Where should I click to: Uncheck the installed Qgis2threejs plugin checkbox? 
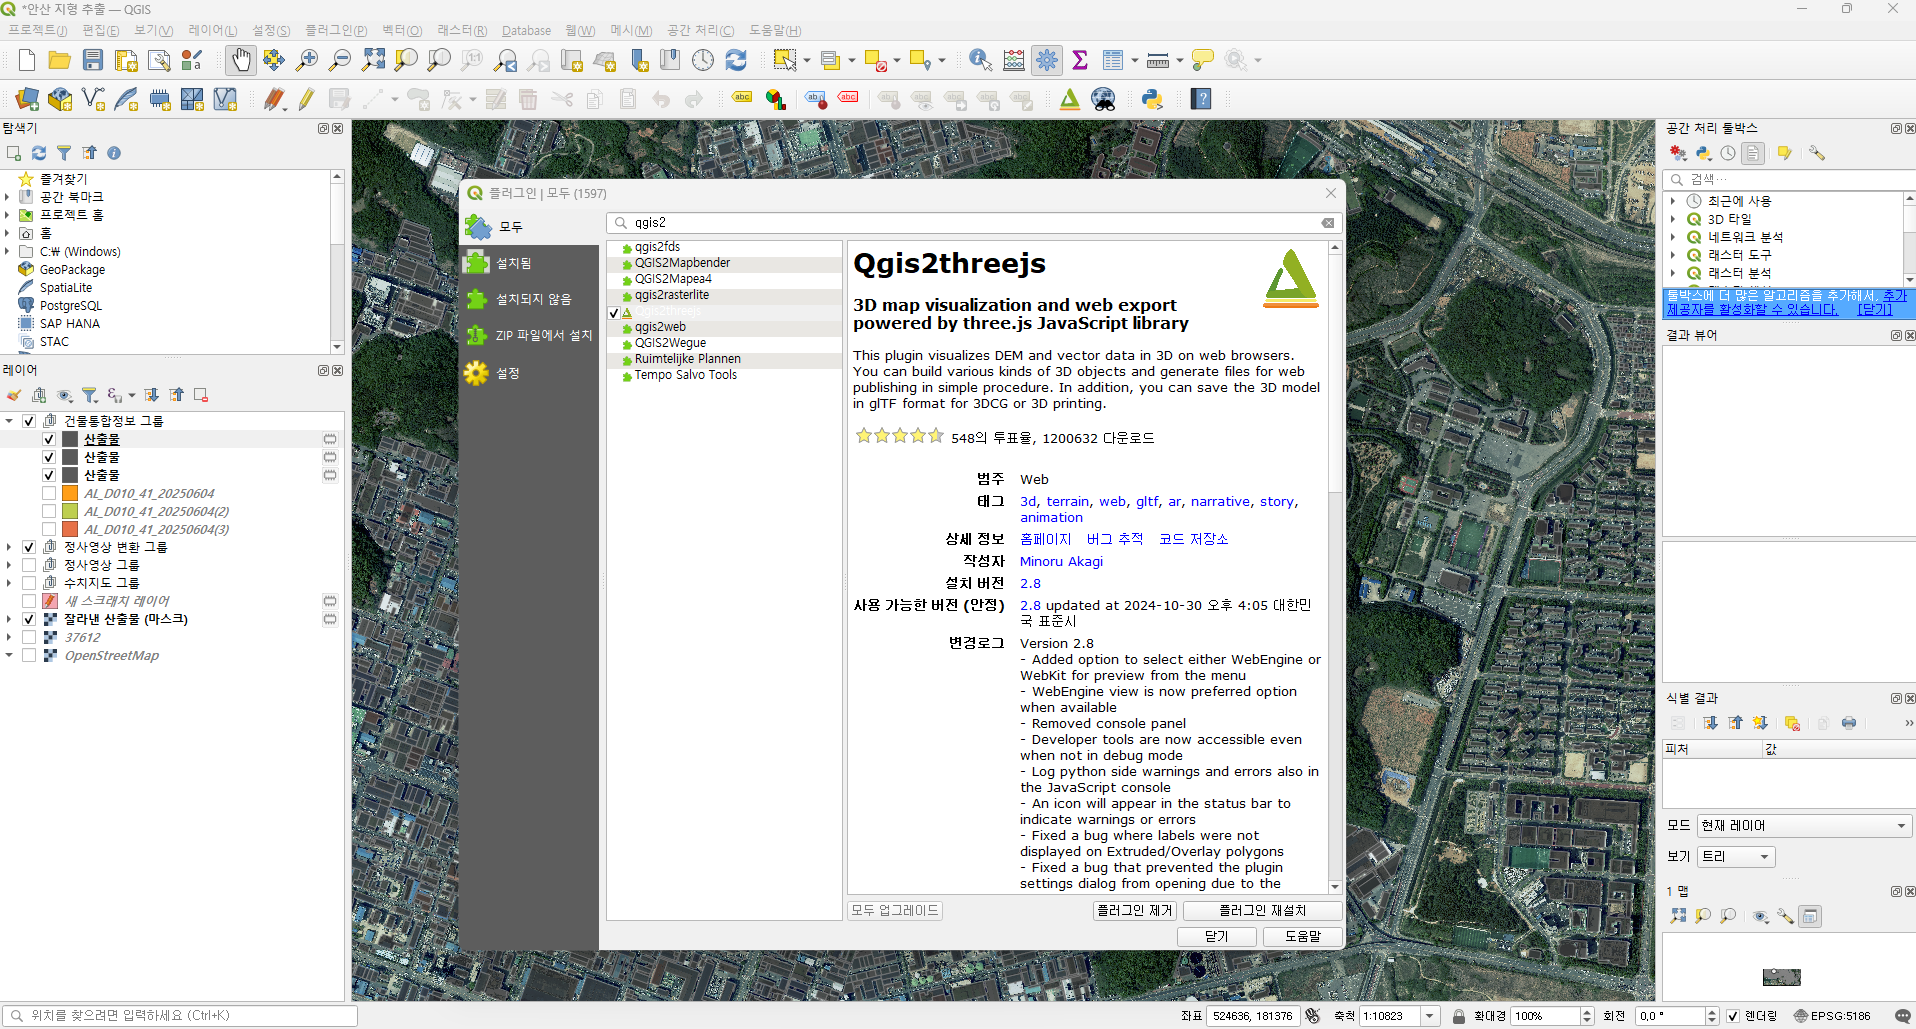click(x=614, y=313)
